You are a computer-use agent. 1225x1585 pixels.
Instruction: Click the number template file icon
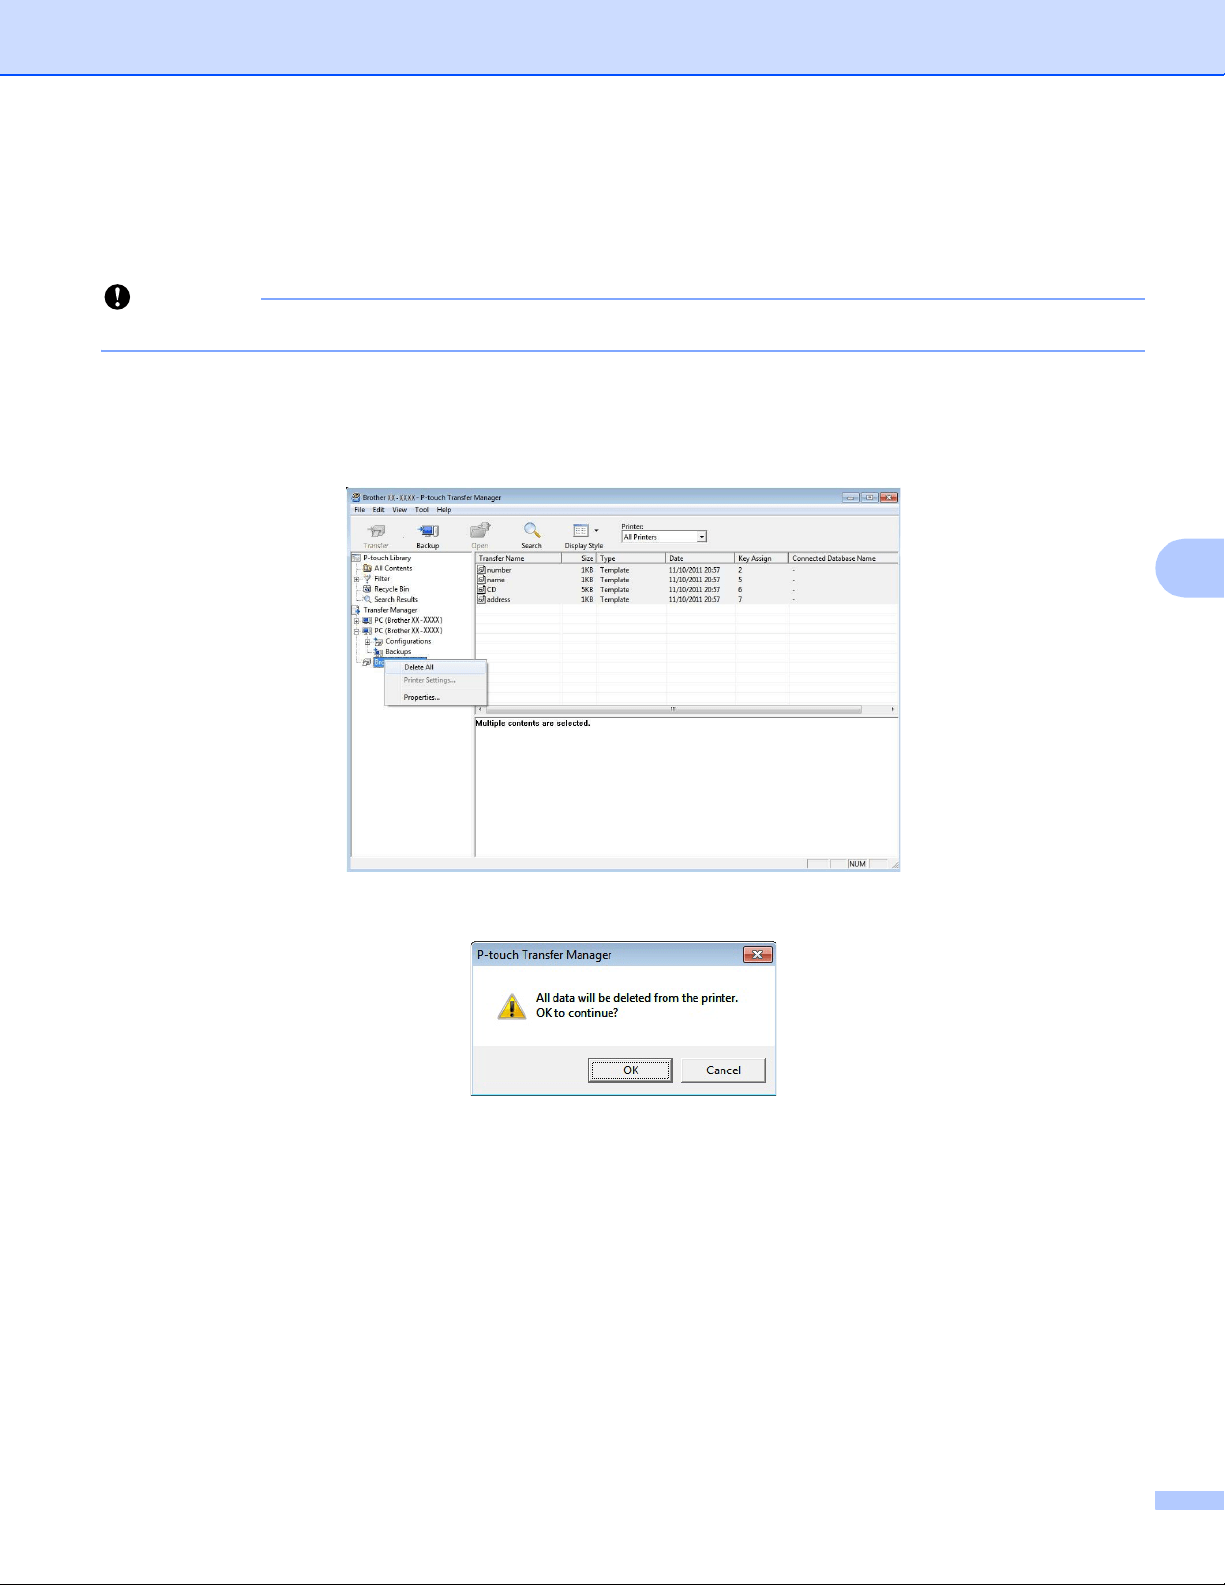coord(481,570)
